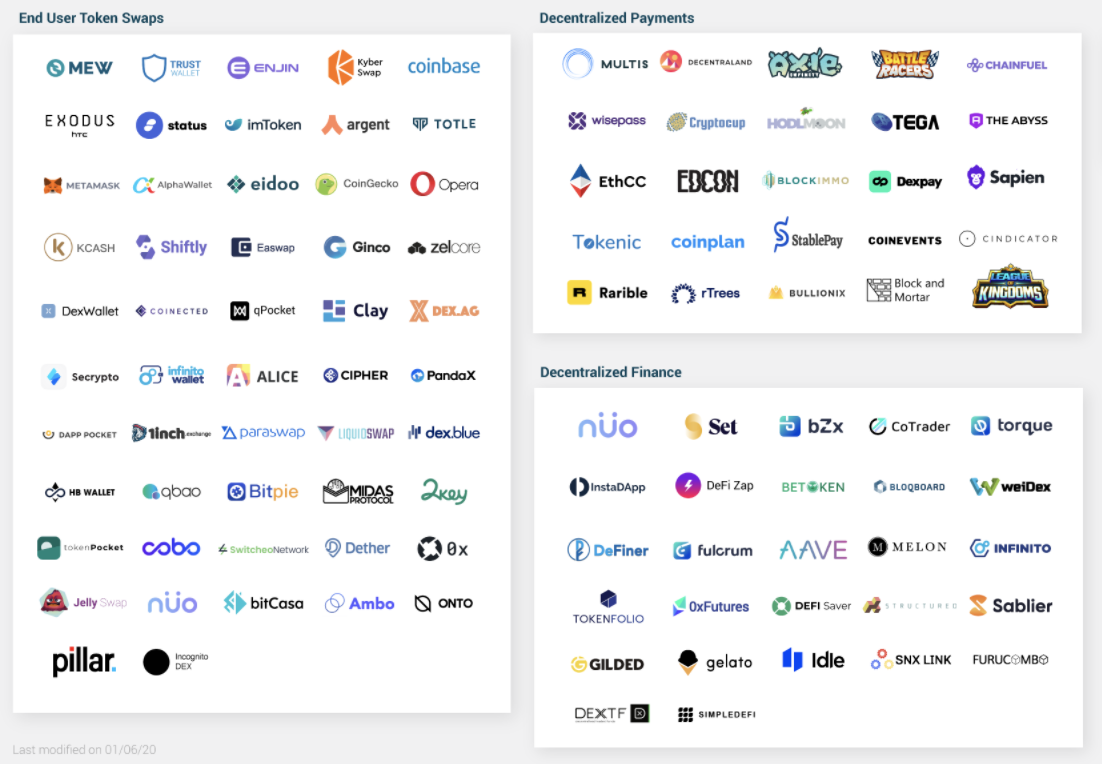Screen dimensions: 1102x764
Task: Open the Opera logo
Action: pos(444,184)
